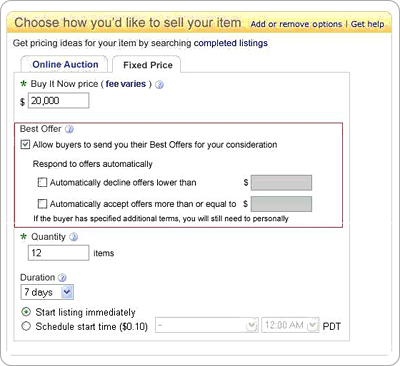Screen dimensions: 400x366
Task: Select Start listing immediately radio button
Action: click(26, 312)
